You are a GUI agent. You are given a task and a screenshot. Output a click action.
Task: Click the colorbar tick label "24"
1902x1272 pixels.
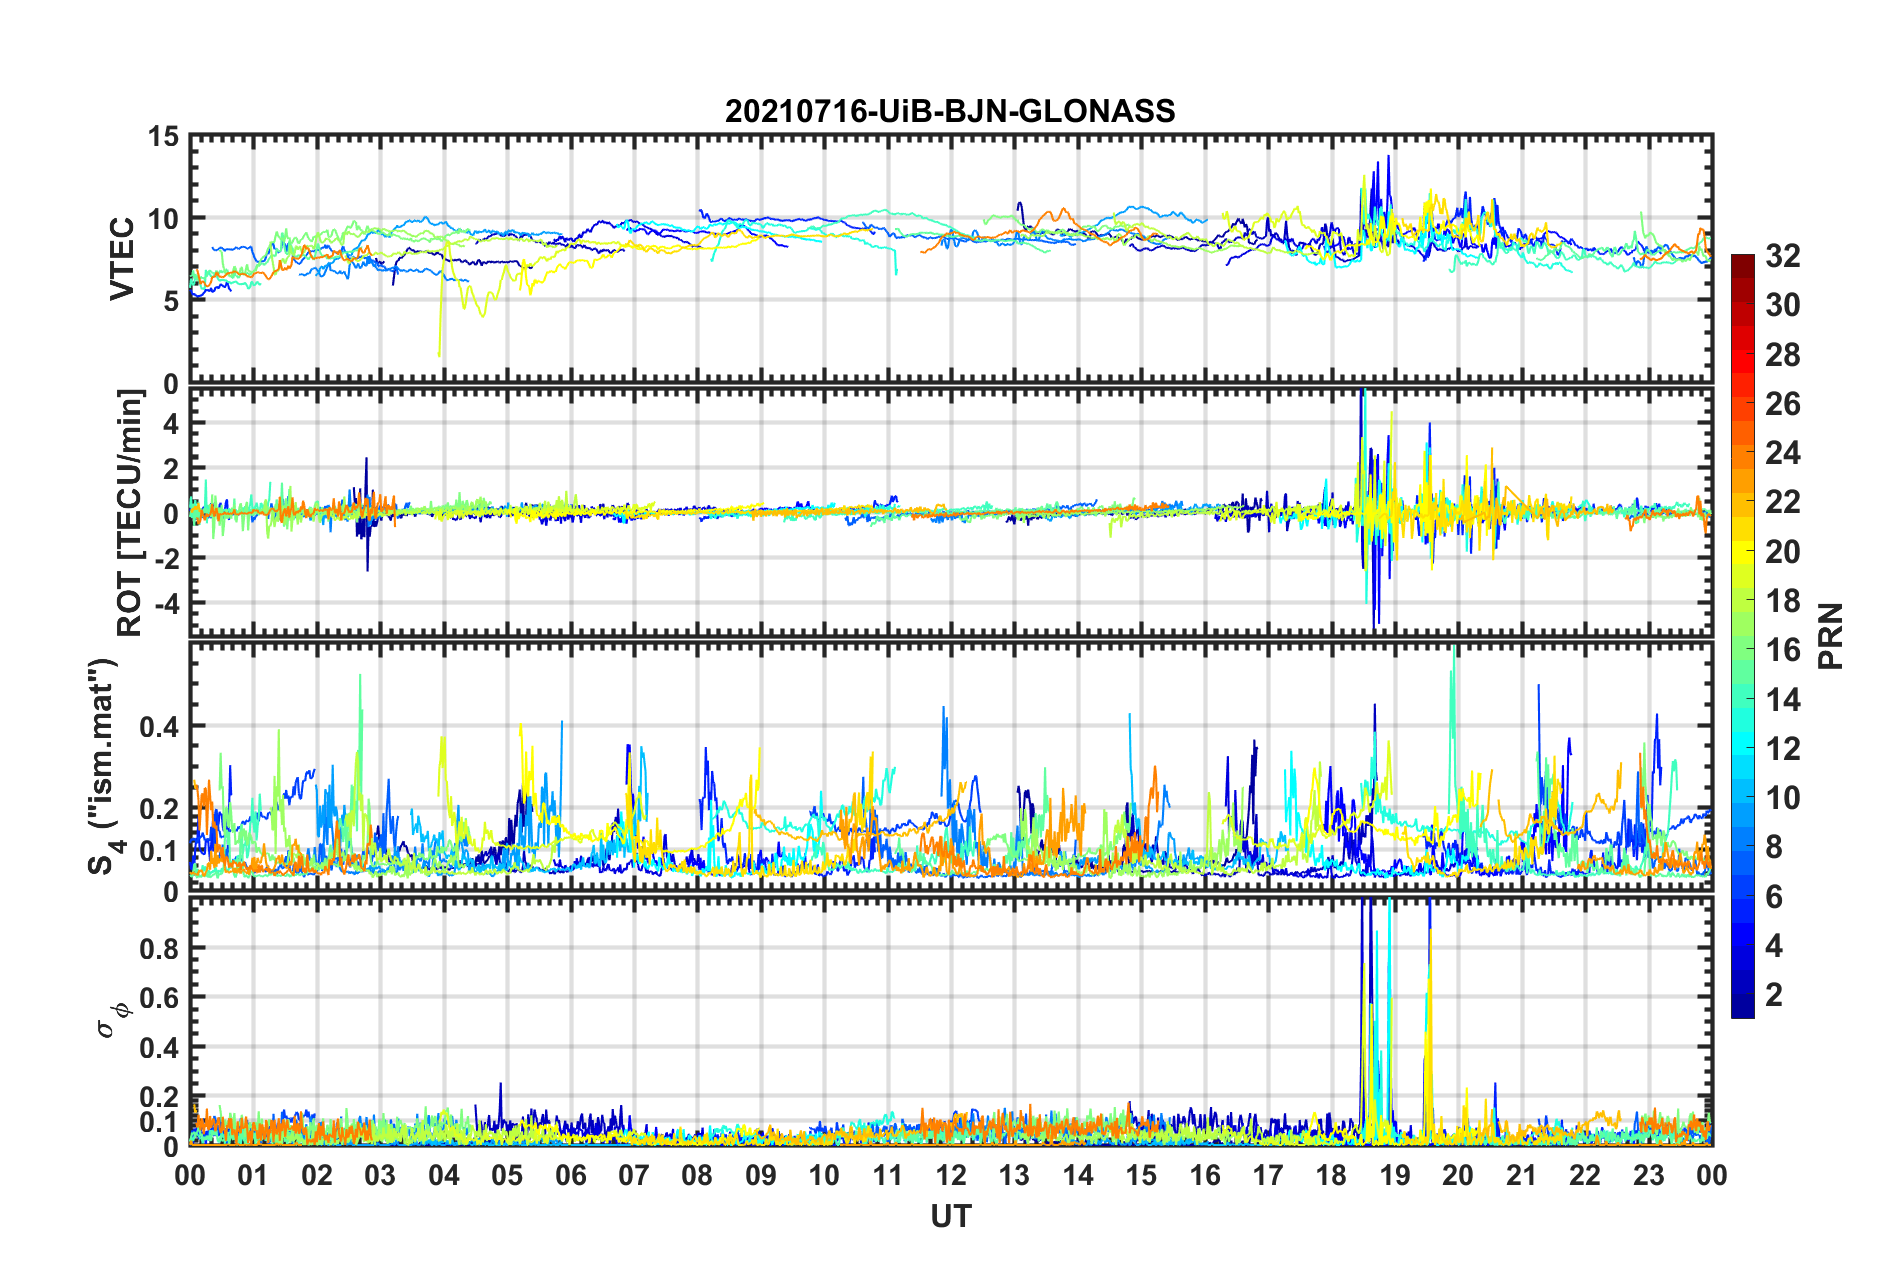tap(1783, 453)
